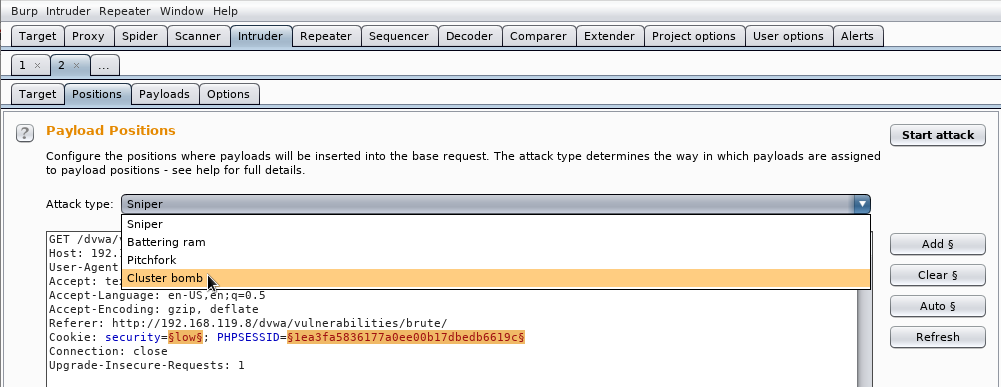This screenshot has height=387, width=1001.
Task: Expand the Attack type dropdown arrow
Action: [862, 204]
